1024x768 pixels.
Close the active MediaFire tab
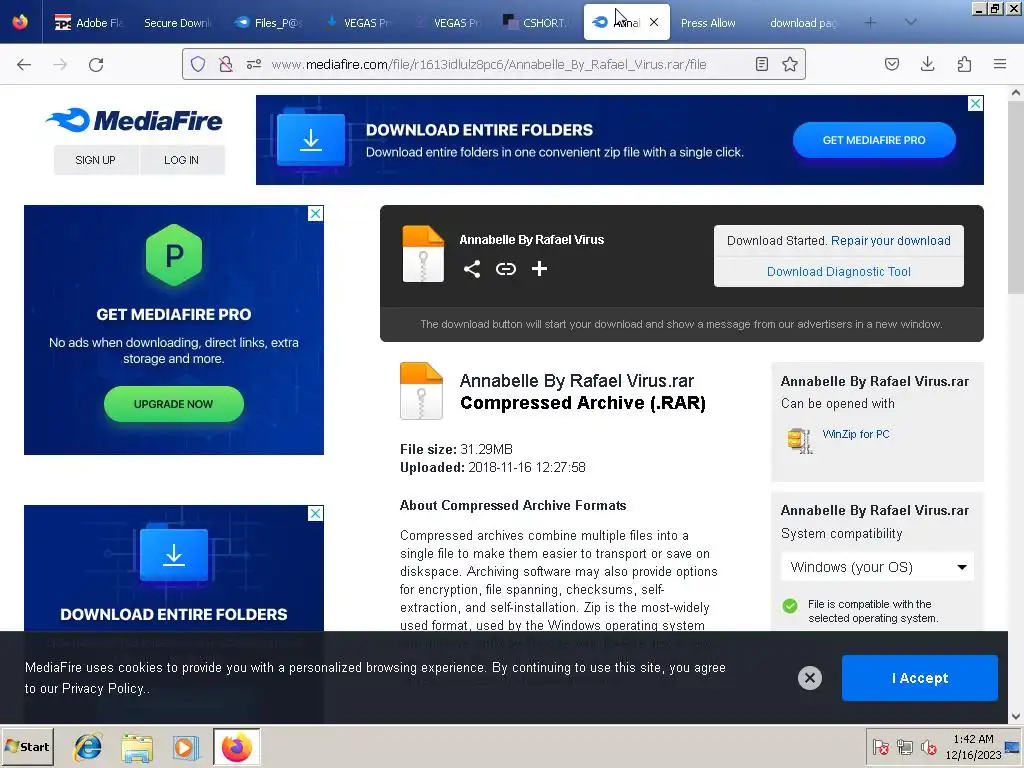coord(654,22)
